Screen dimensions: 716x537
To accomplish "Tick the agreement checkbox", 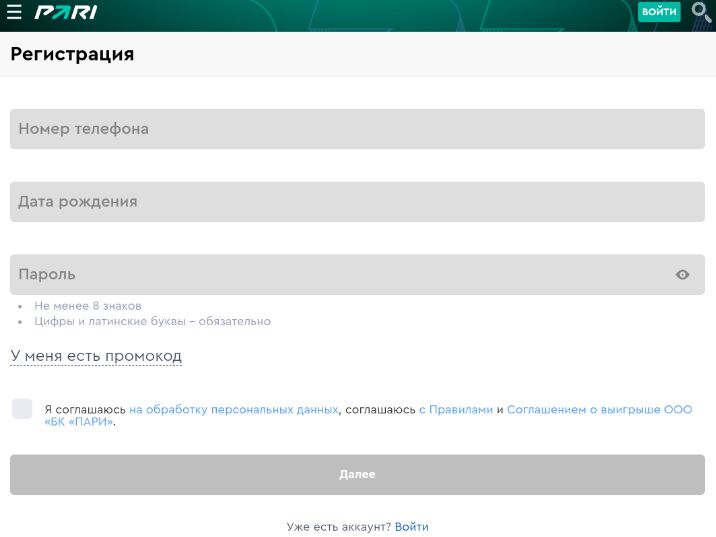I will pyautogui.click(x=22, y=409).
